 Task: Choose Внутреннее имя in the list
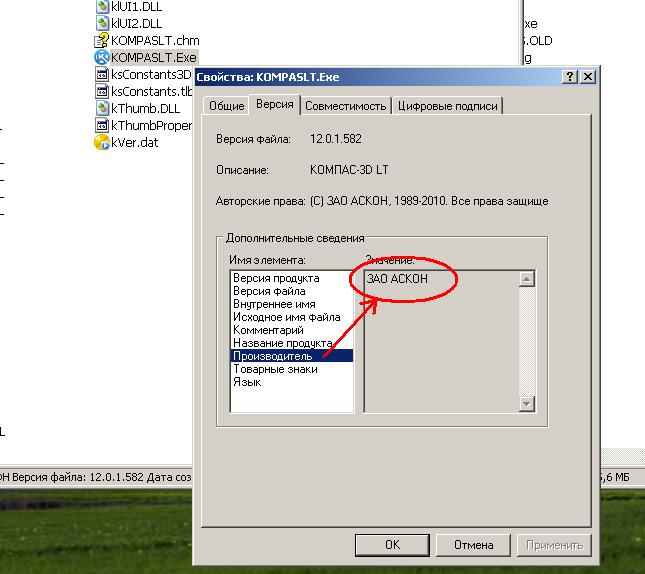pos(274,304)
